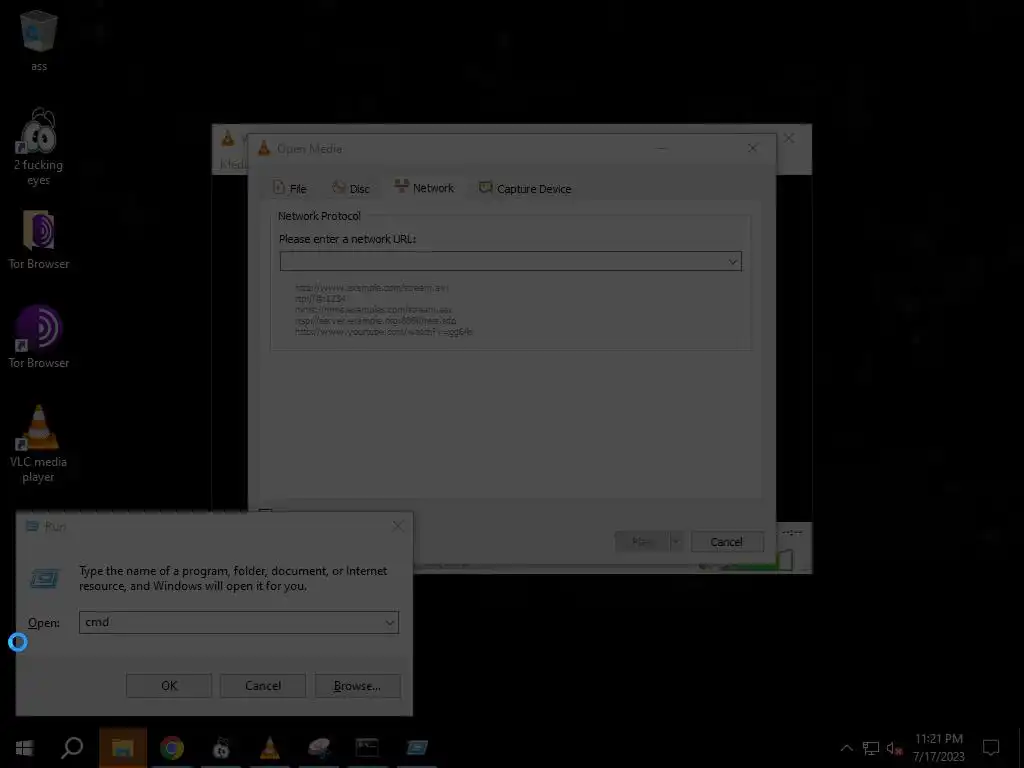Viewport: 1024px width, 768px height.
Task: Click the muted volume tray icon
Action: (894, 748)
